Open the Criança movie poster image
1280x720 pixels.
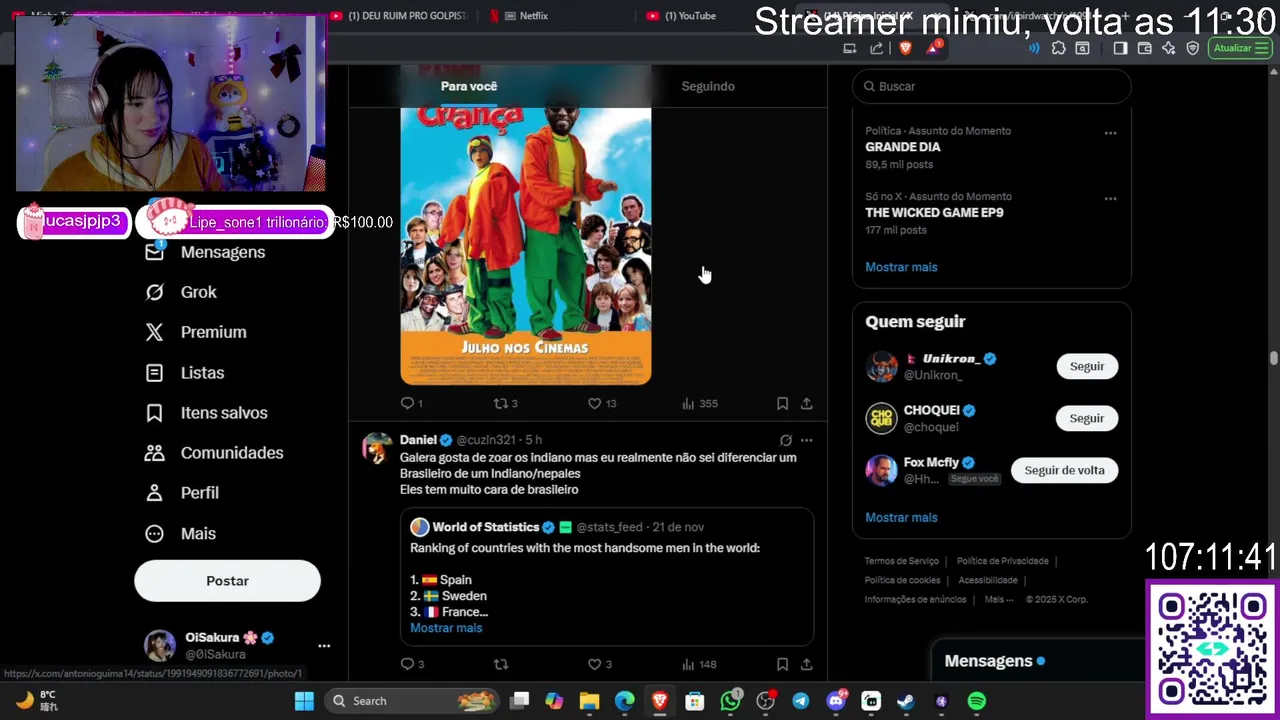coord(526,245)
